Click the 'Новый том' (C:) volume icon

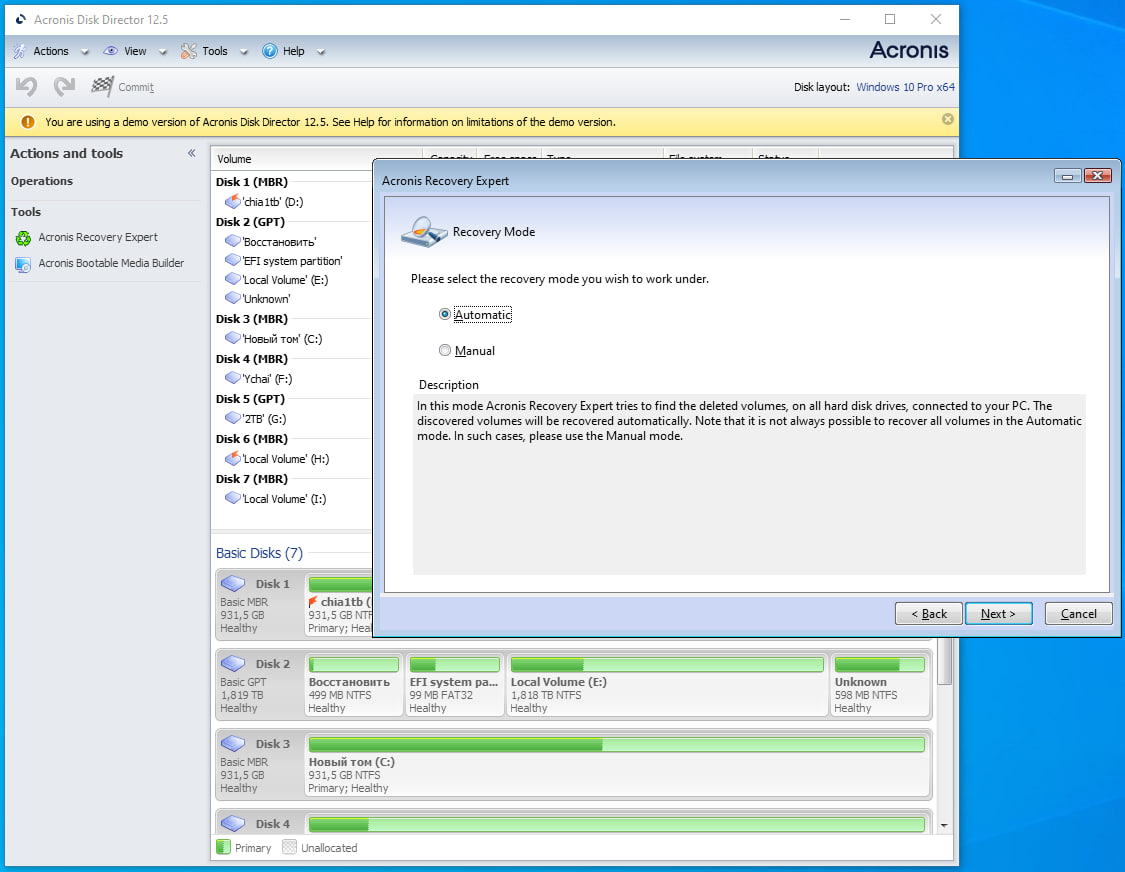click(232, 337)
